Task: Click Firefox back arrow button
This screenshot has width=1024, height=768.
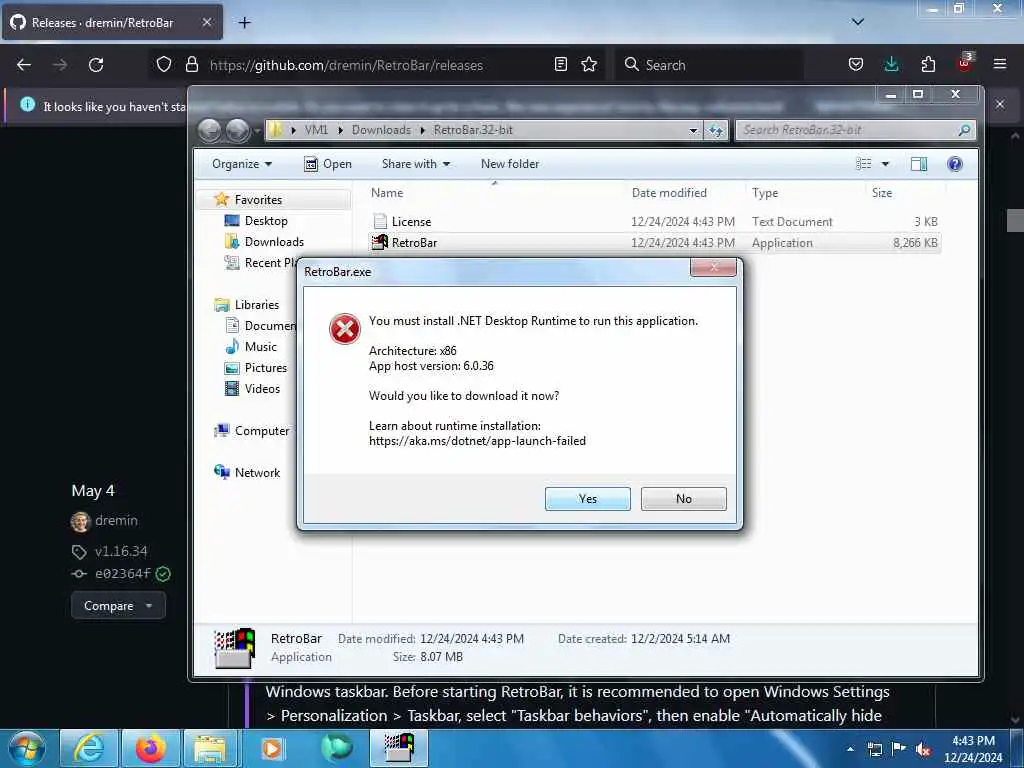Action: pyautogui.click(x=24, y=65)
